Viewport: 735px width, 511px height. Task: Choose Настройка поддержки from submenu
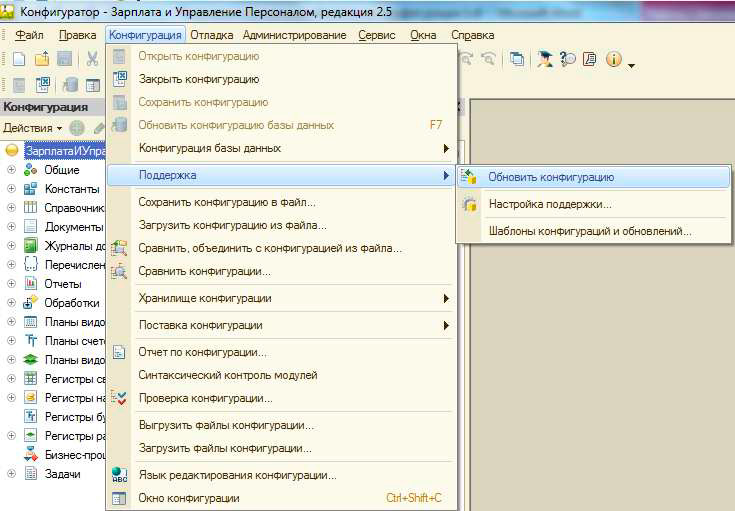[549, 204]
